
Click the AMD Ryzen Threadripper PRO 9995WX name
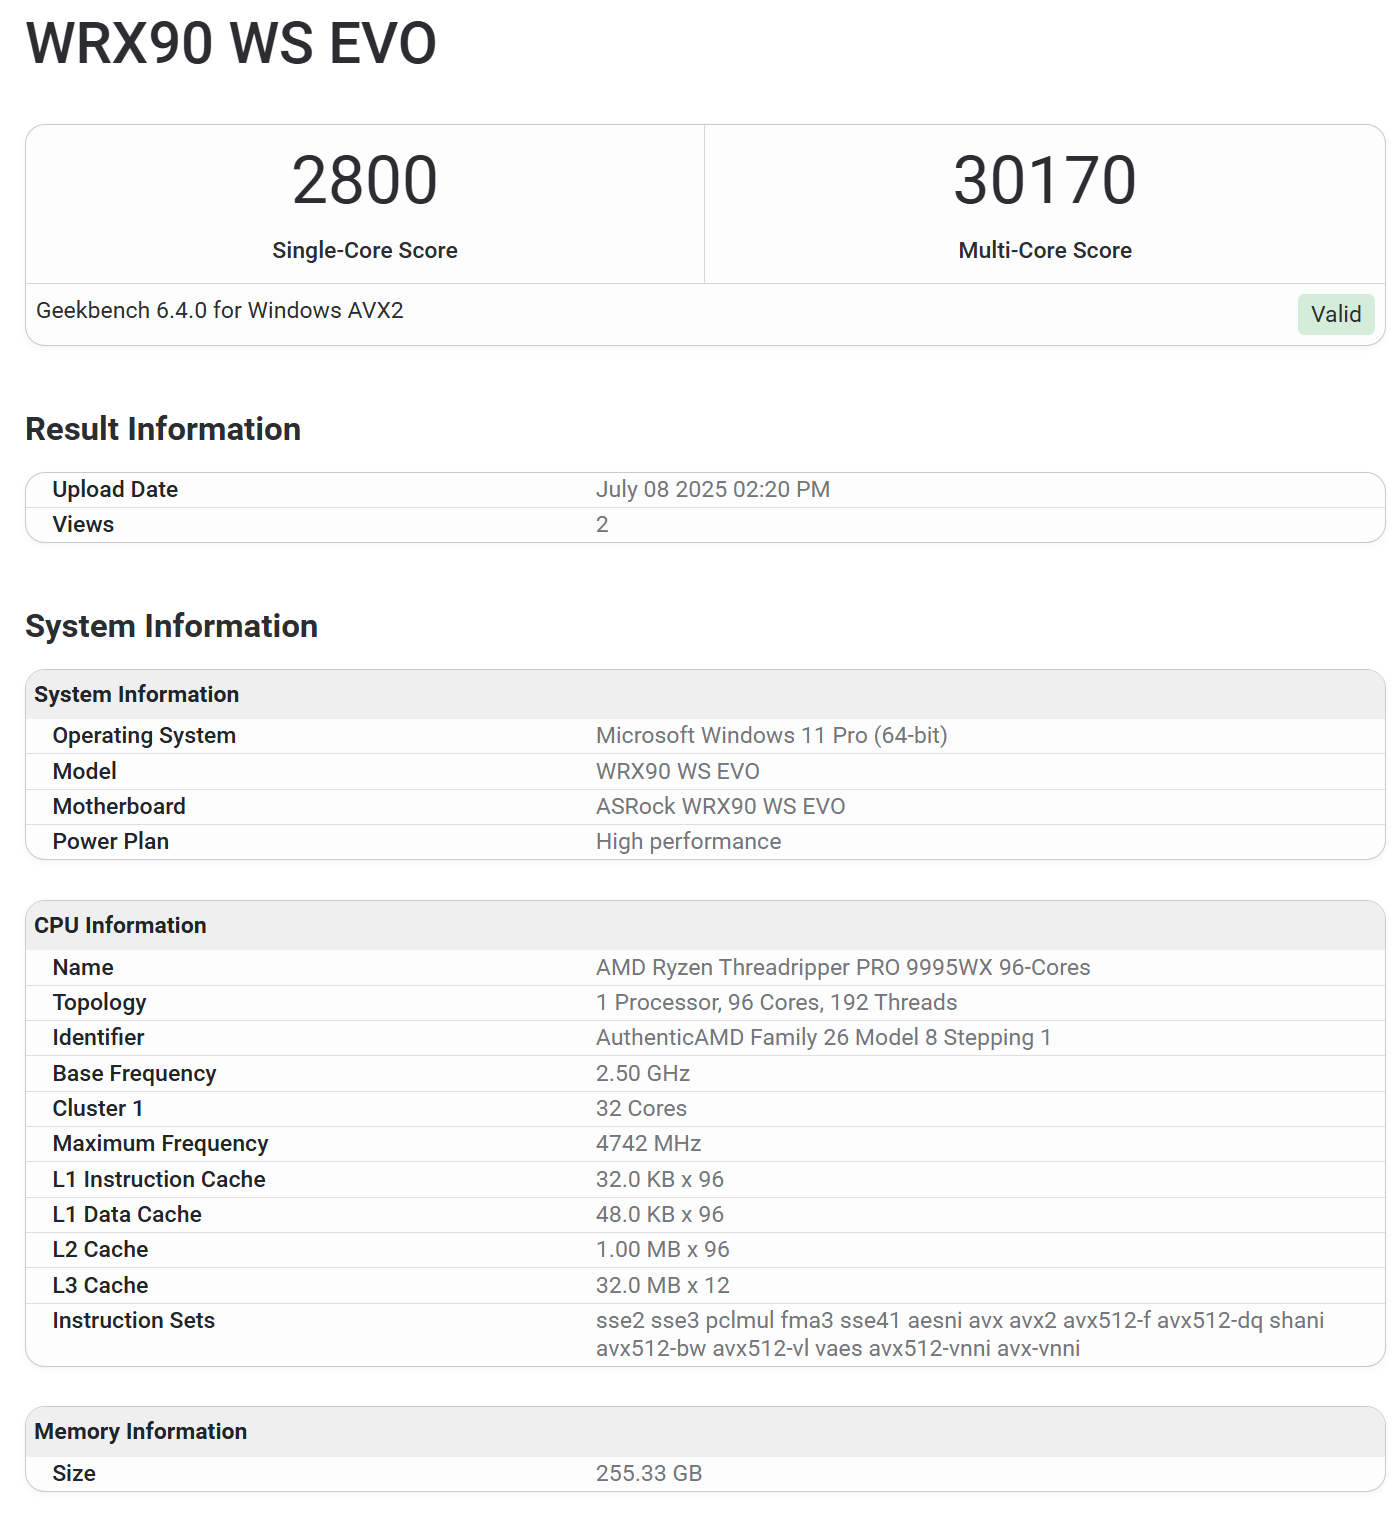click(x=842, y=967)
